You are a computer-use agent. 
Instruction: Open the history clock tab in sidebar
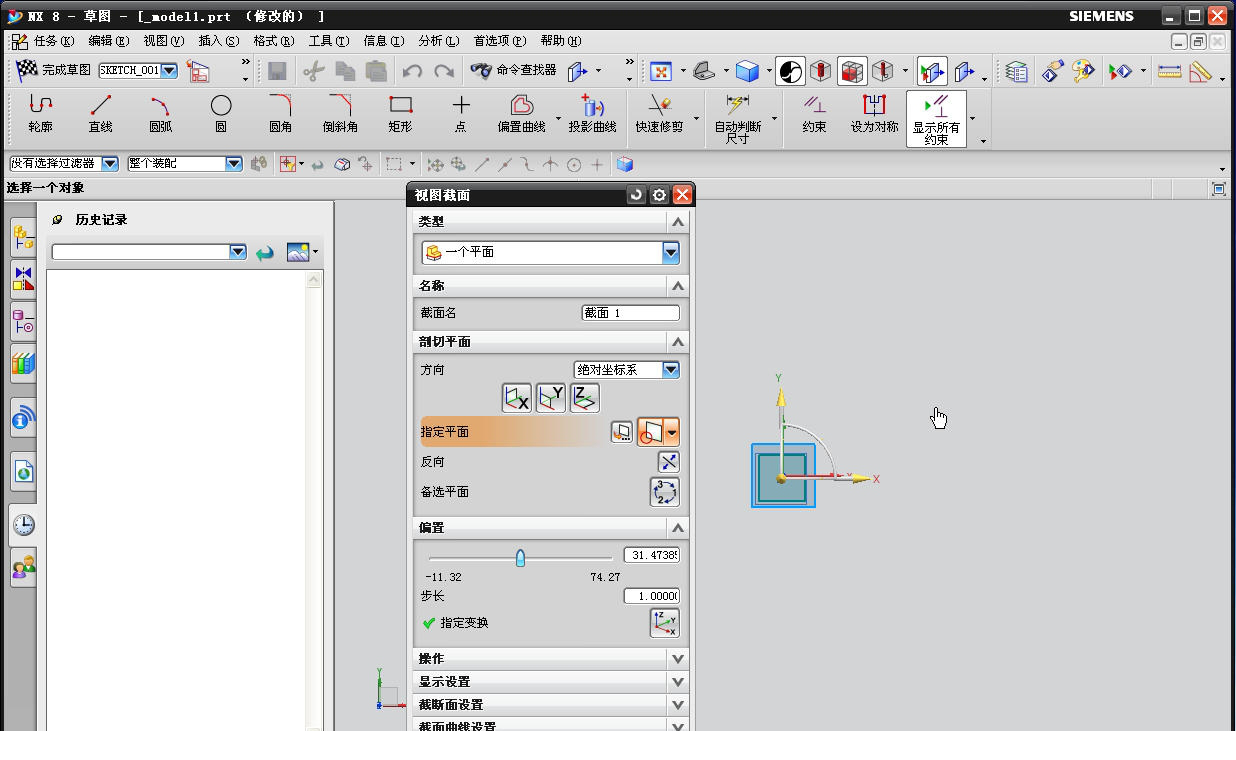(x=23, y=526)
